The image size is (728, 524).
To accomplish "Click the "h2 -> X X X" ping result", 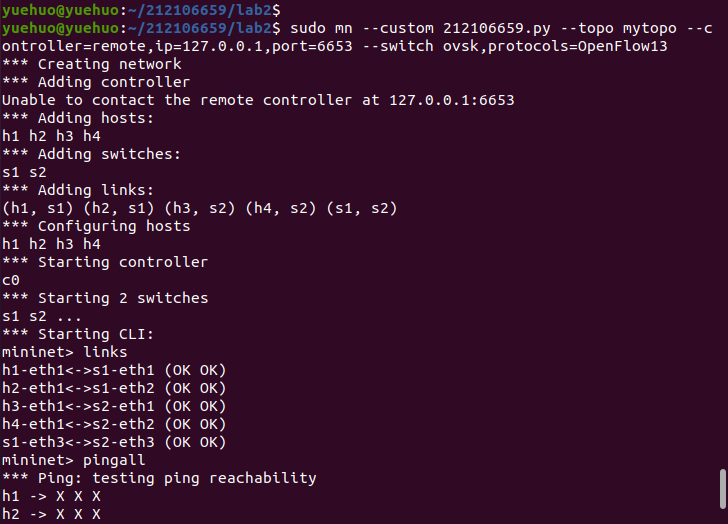I will click(51, 514).
